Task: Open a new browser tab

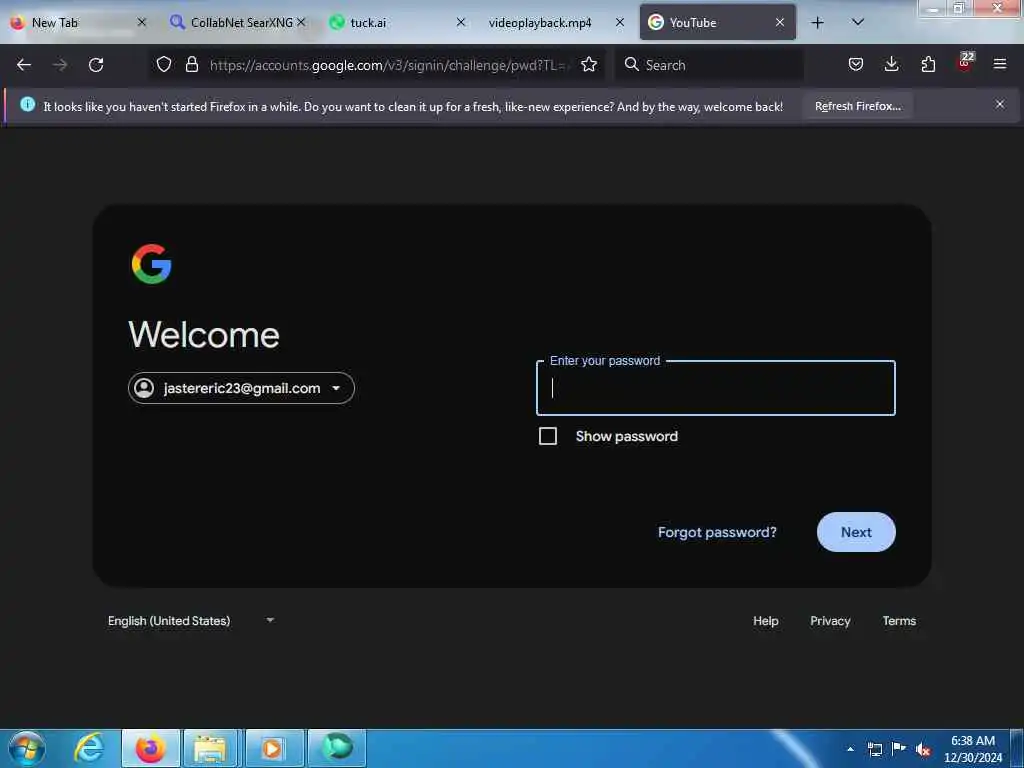Action: (817, 23)
